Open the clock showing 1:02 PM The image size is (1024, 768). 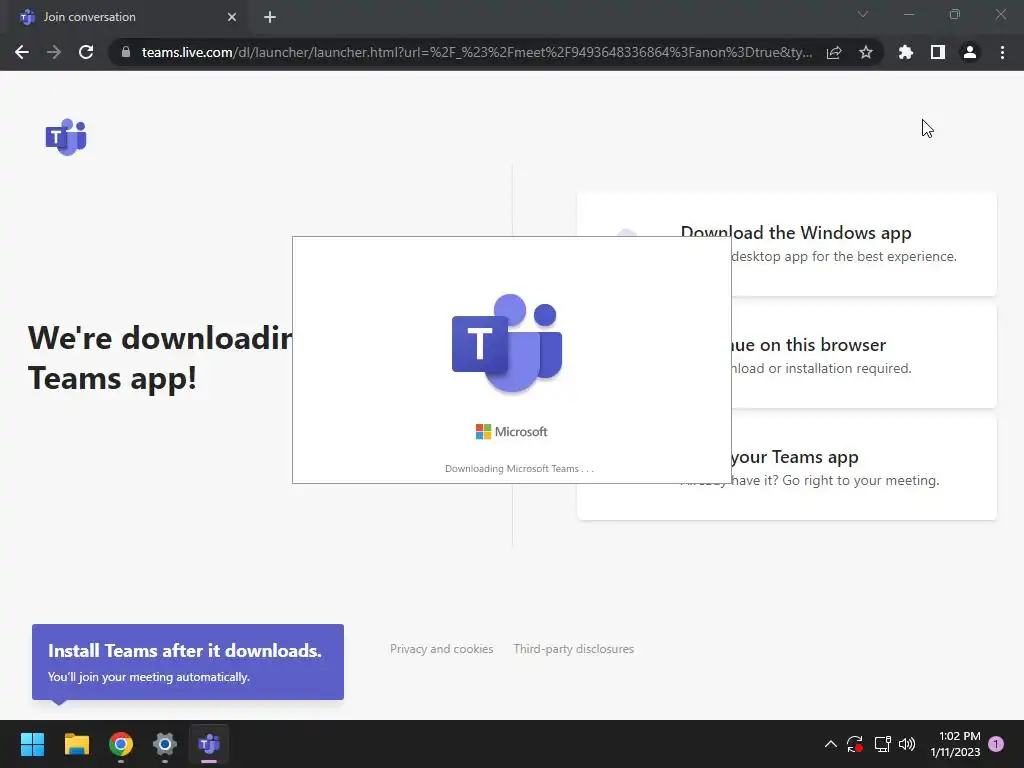955,744
